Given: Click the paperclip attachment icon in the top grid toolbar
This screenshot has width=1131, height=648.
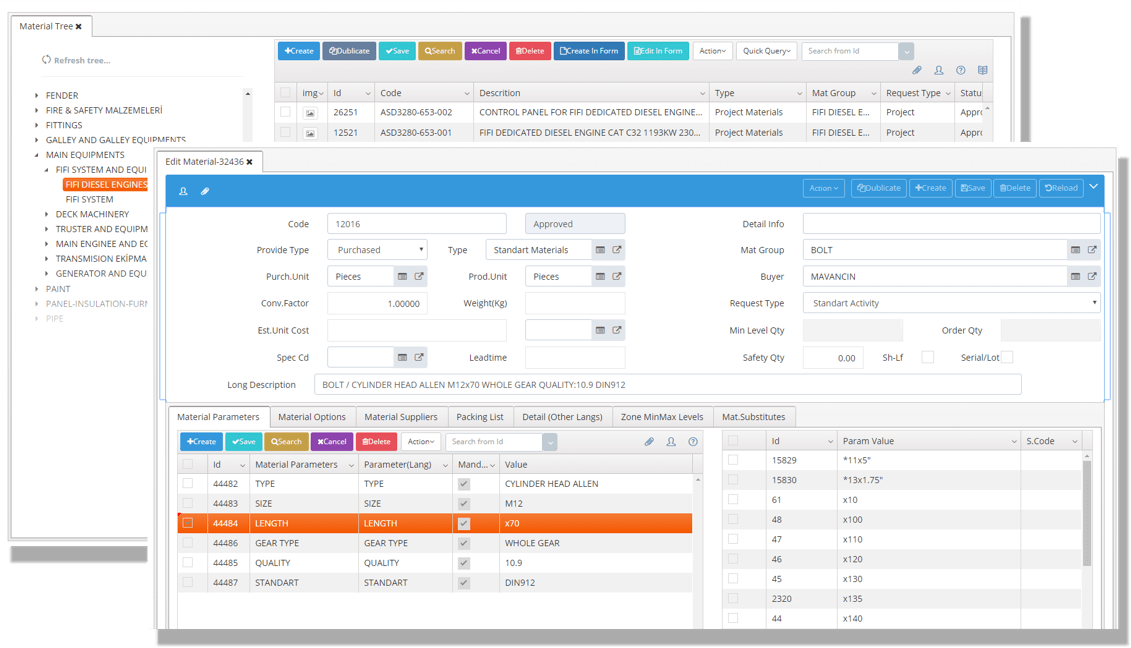Looking at the screenshot, I should [916, 71].
